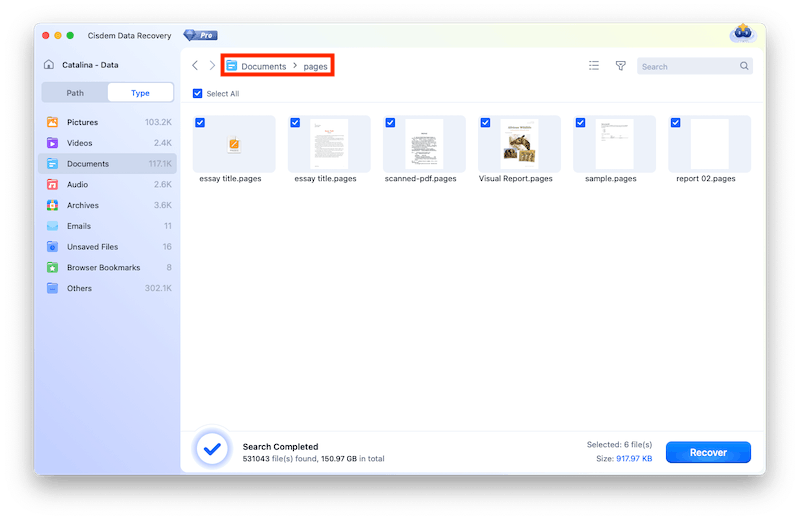Viewport: 800px width, 520px height.
Task: Go forward with the right arrow
Action: tap(212, 65)
